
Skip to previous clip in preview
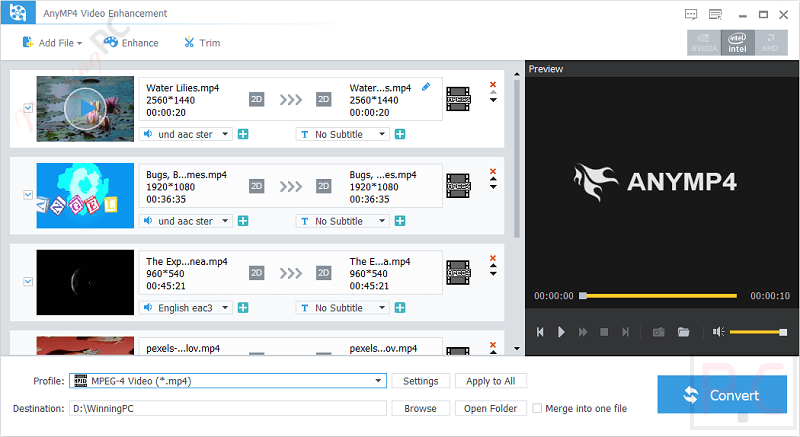[x=540, y=332]
